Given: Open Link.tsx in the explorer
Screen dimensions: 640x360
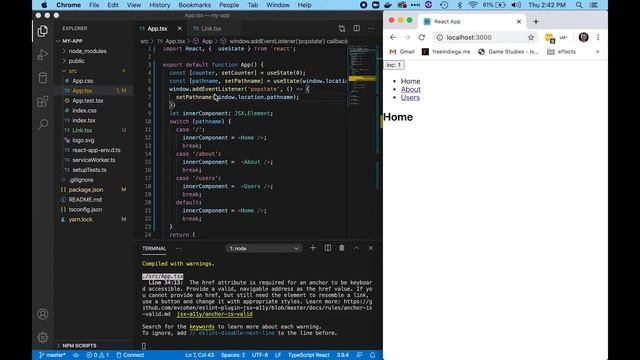Looking at the screenshot, I should (82, 130).
